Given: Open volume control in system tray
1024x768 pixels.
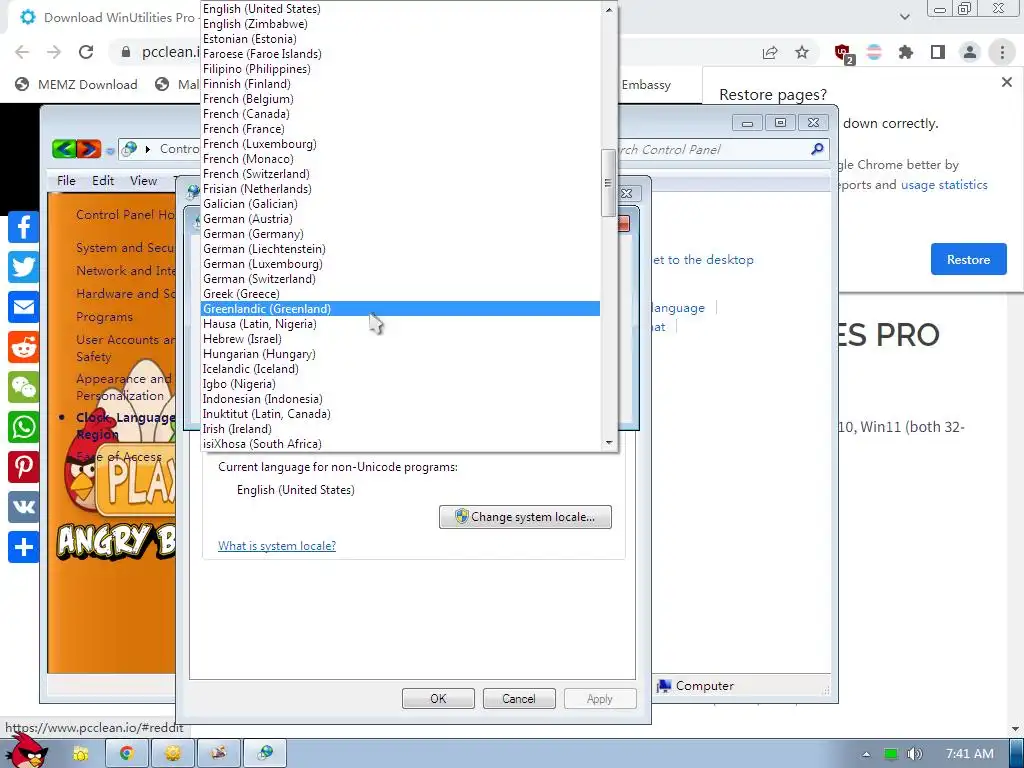Looking at the screenshot, I should (914, 754).
